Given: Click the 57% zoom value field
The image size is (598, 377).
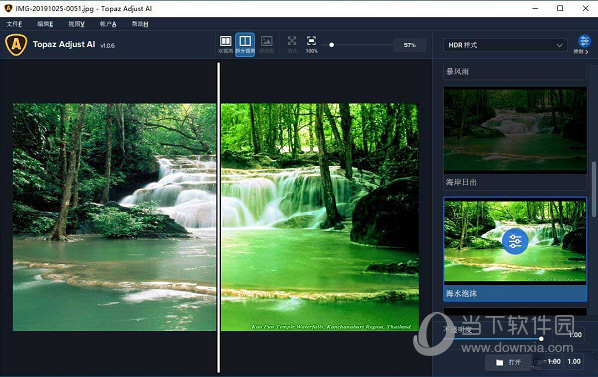Looking at the screenshot, I should coord(410,45).
